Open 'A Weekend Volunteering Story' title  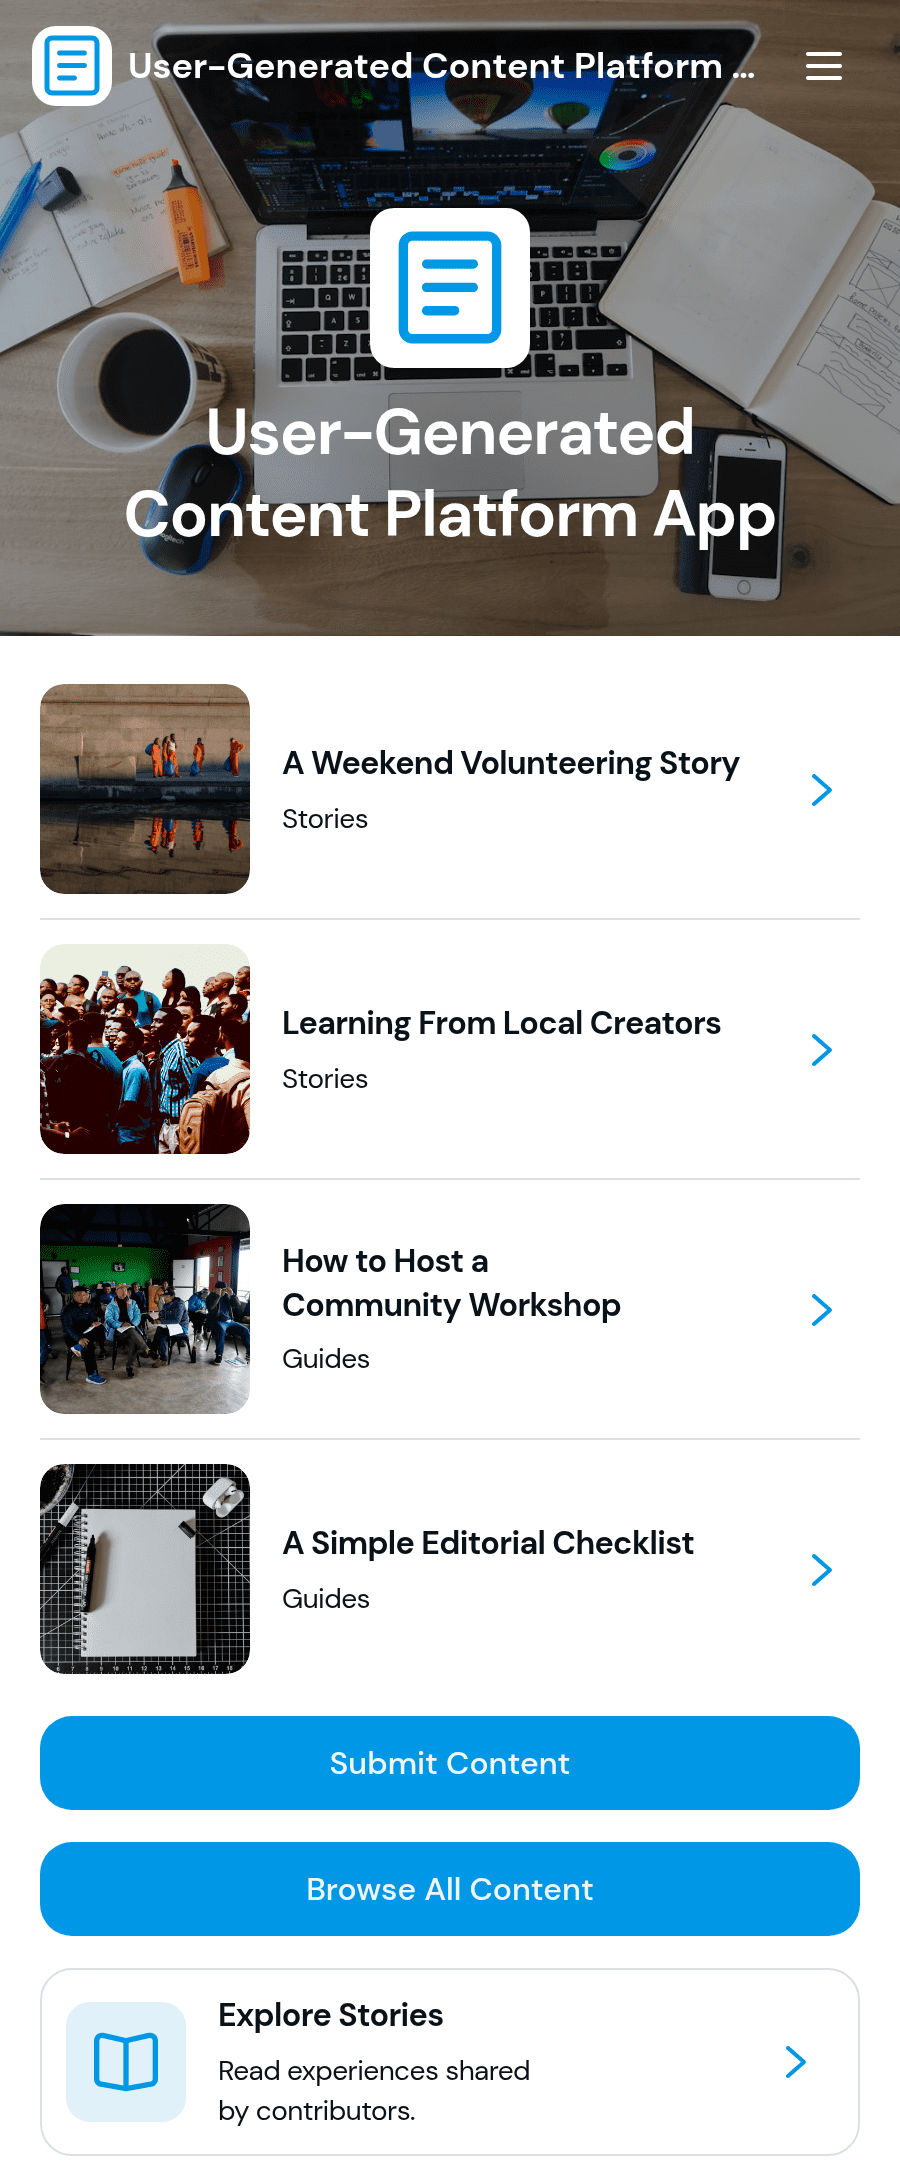[x=511, y=763]
